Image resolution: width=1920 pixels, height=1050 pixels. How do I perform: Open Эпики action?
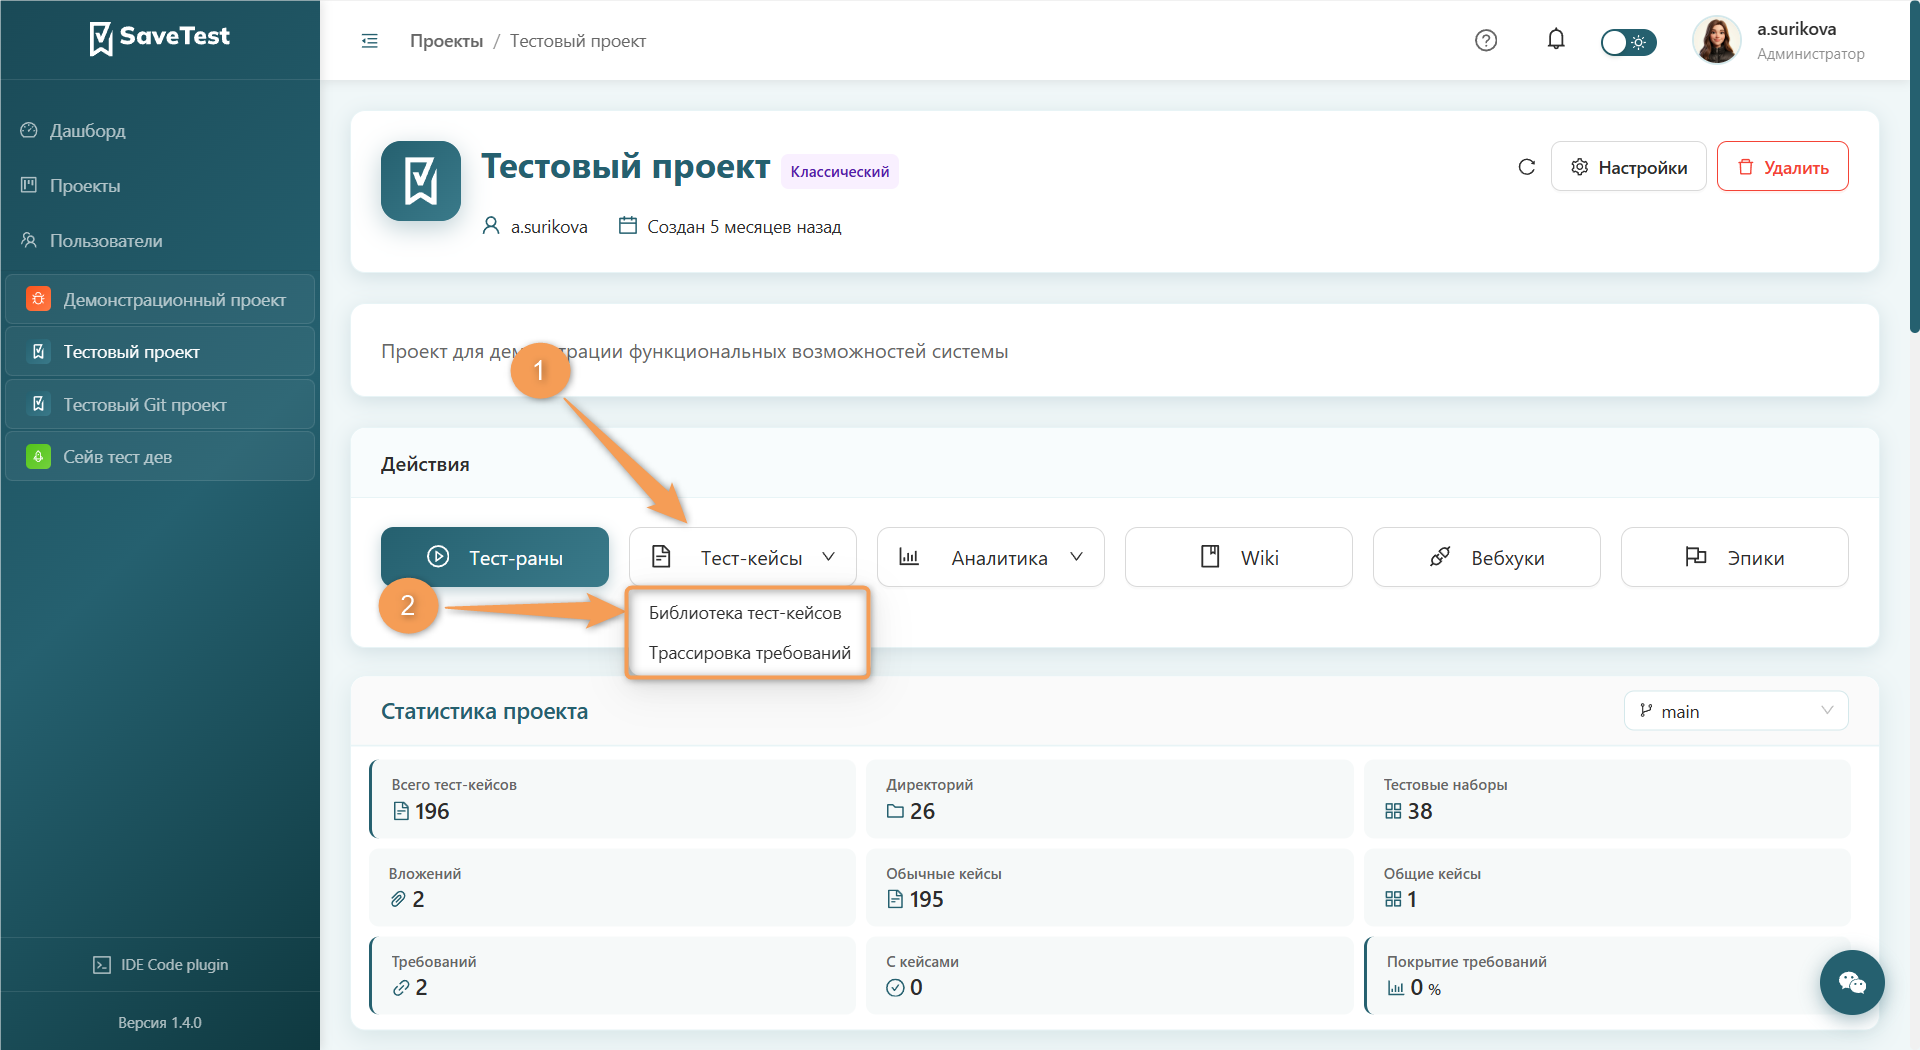[1734, 557]
